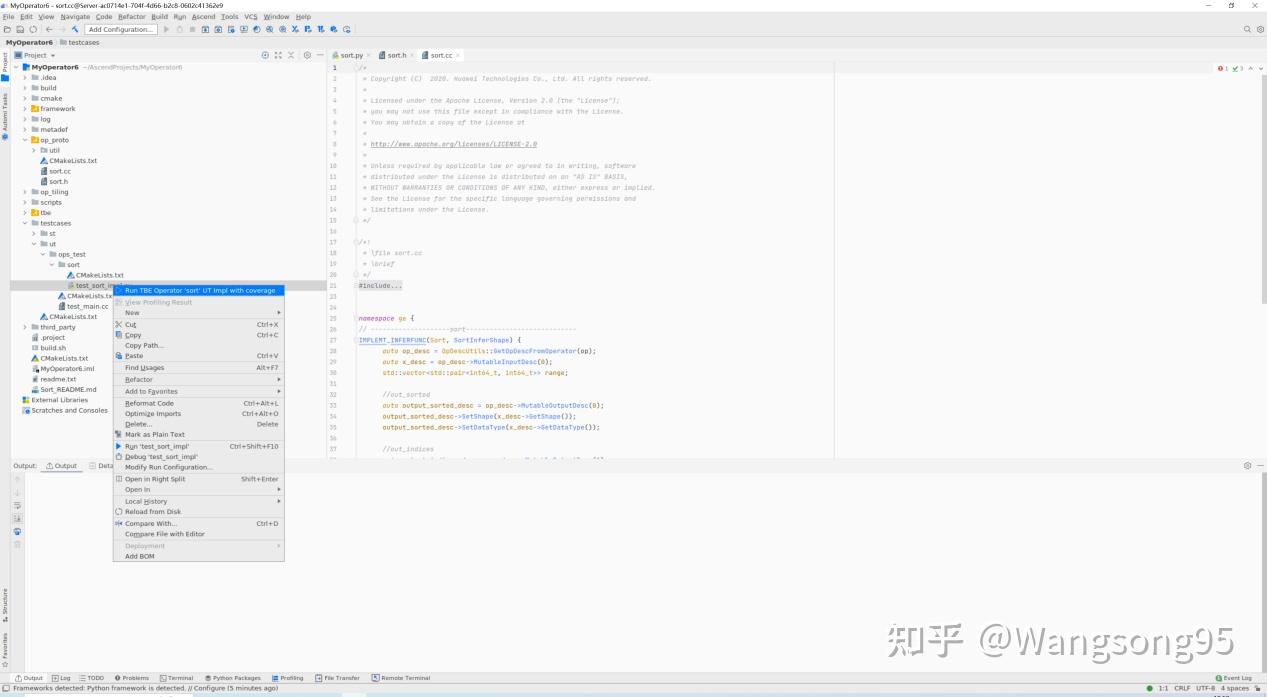Click the Build hammer icon
Screen dimensions: 1267x697
coord(75,29)
